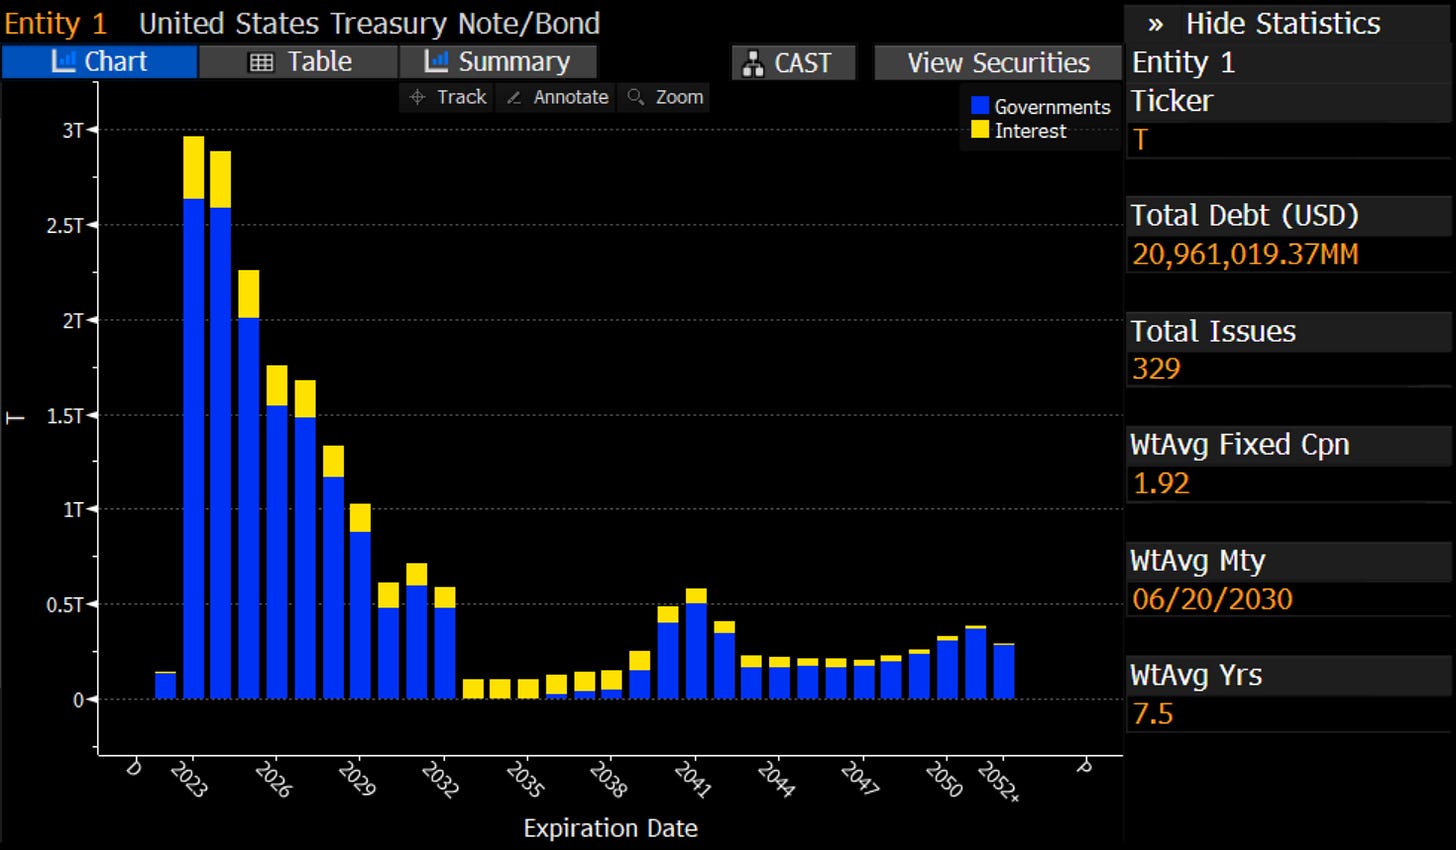
Task: Click the Entity 1 statistics header
Action: [1183, 63]
